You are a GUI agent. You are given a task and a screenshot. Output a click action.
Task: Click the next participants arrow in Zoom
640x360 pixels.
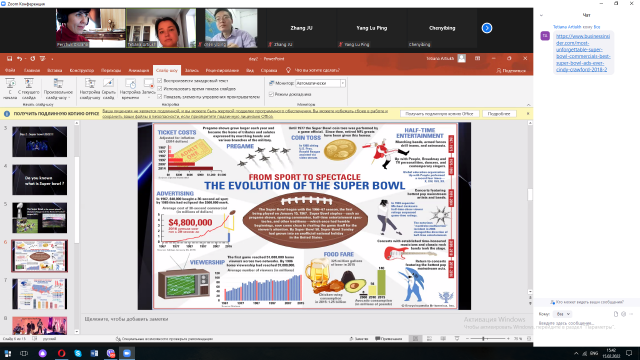tap(487, 28)
